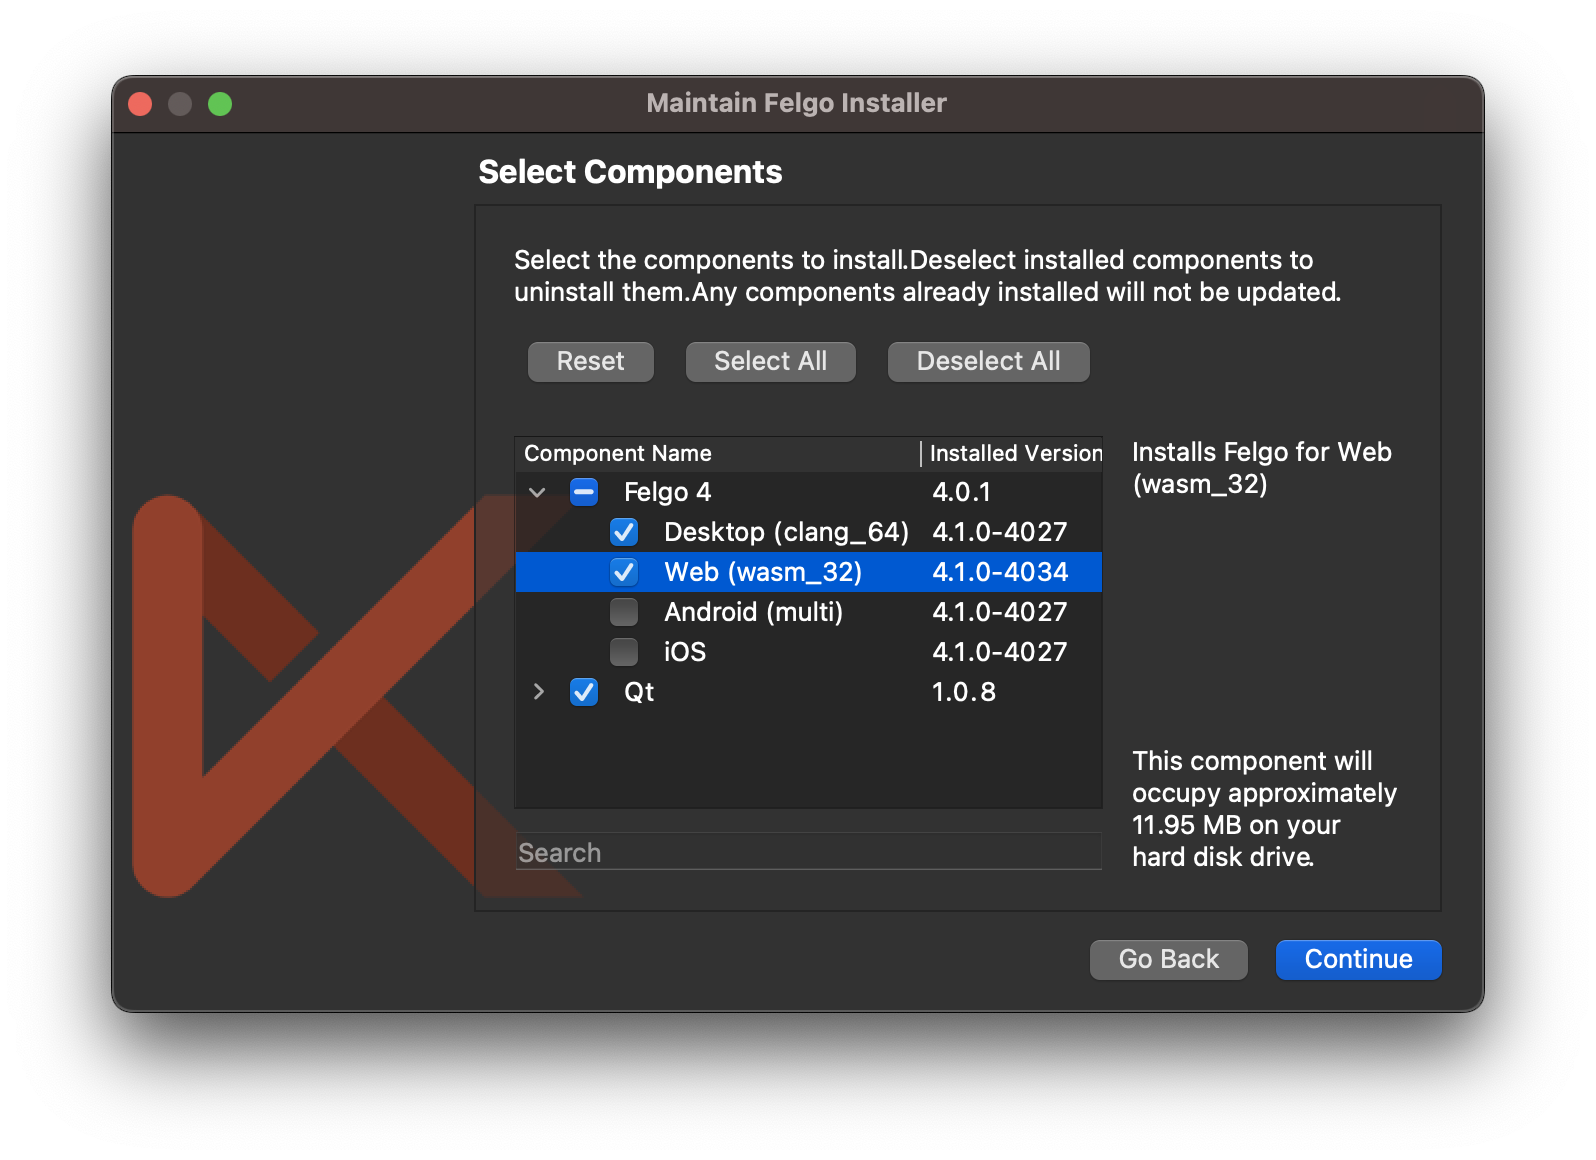1596x1160 pixels.
Task: Select the Desktop (clang_64) row
Action: (x=808, y=532)
